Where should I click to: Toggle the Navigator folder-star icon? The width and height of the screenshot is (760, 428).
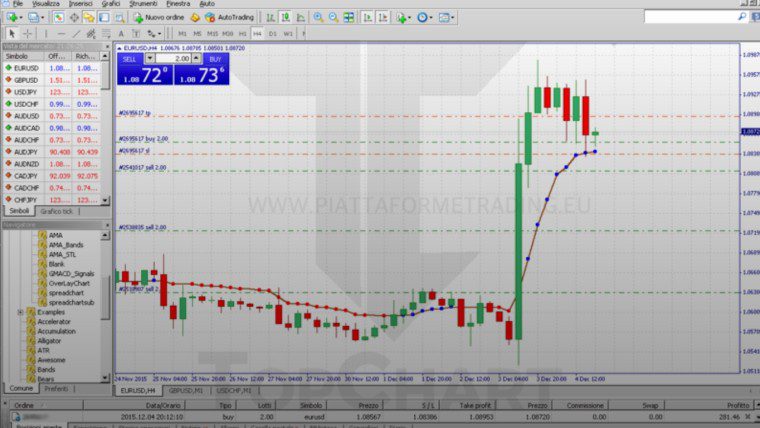[89, 18]
